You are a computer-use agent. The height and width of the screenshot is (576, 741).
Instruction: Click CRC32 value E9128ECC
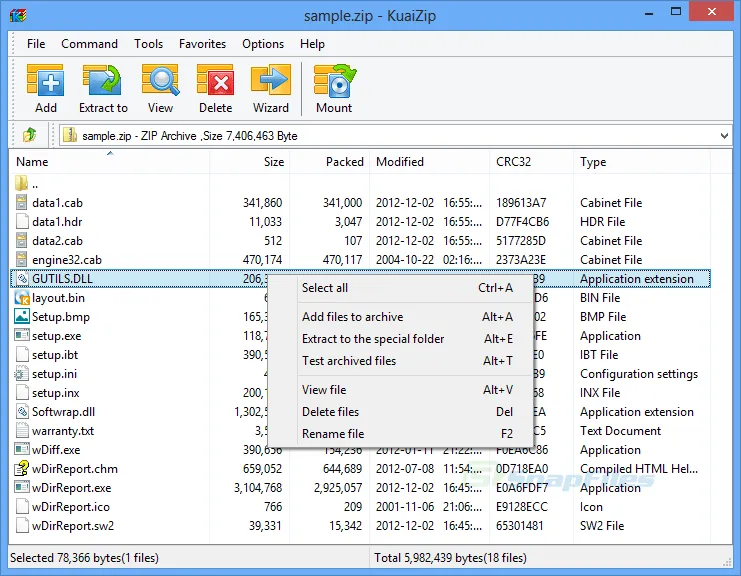pyautogui.click(x=522, y=507)
